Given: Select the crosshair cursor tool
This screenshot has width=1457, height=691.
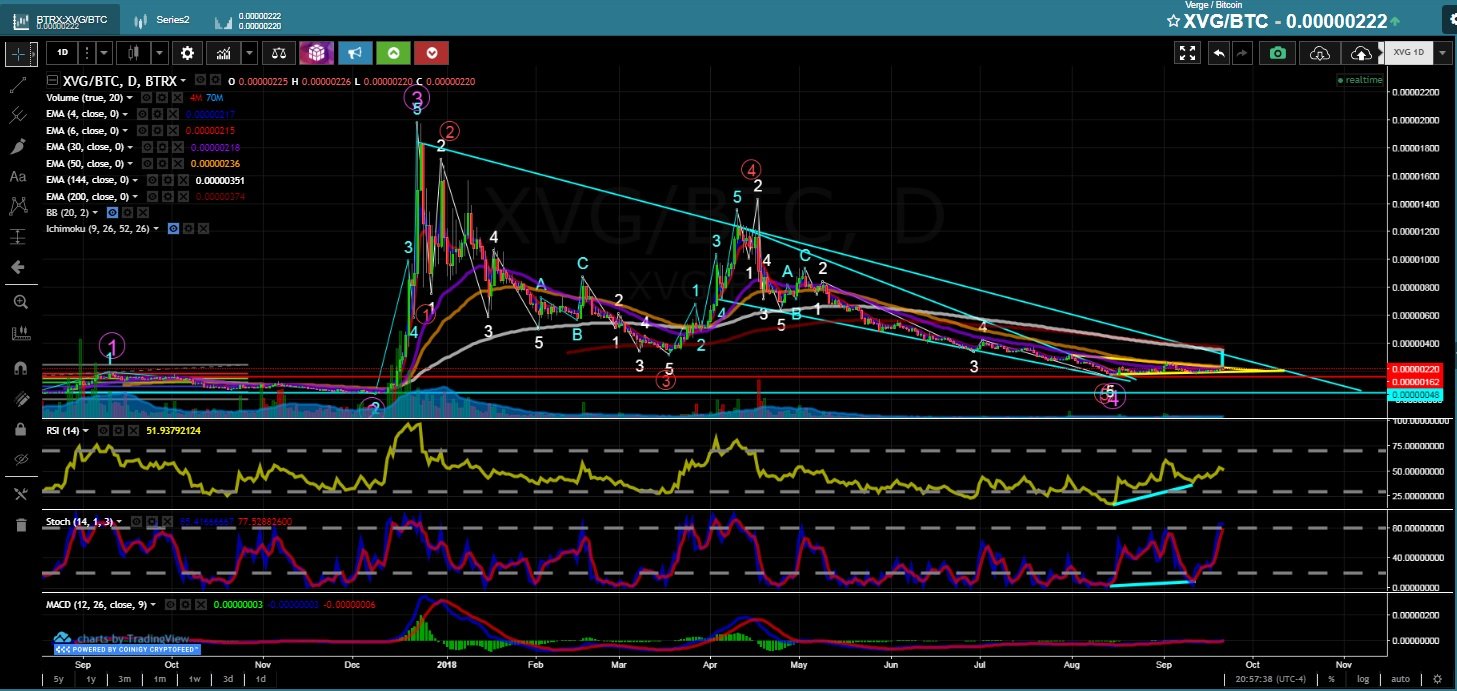Looking at the screenshot, I should [19, 53].
